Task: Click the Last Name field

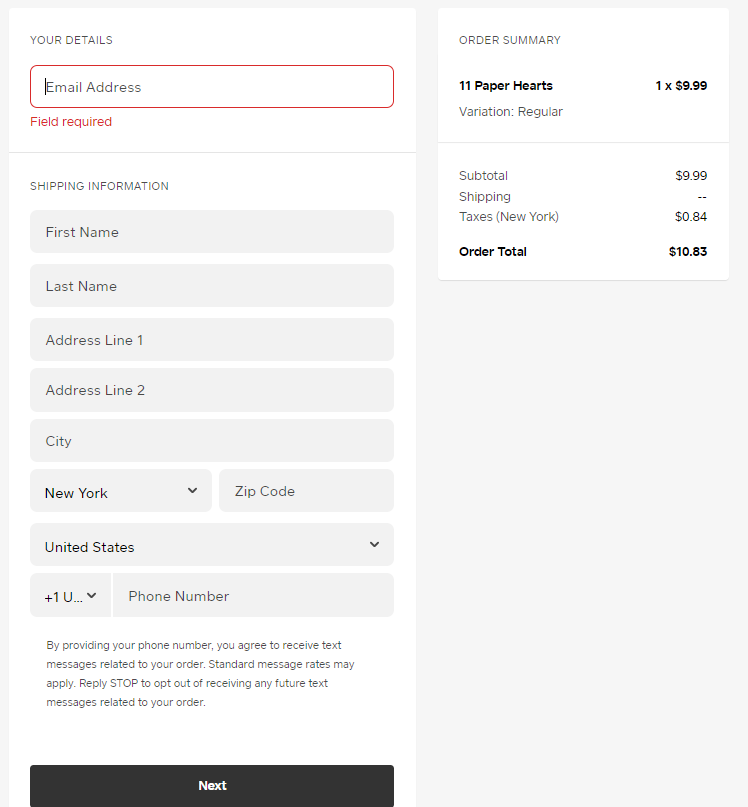Action: pyautogui.click(x=211, y=286)
